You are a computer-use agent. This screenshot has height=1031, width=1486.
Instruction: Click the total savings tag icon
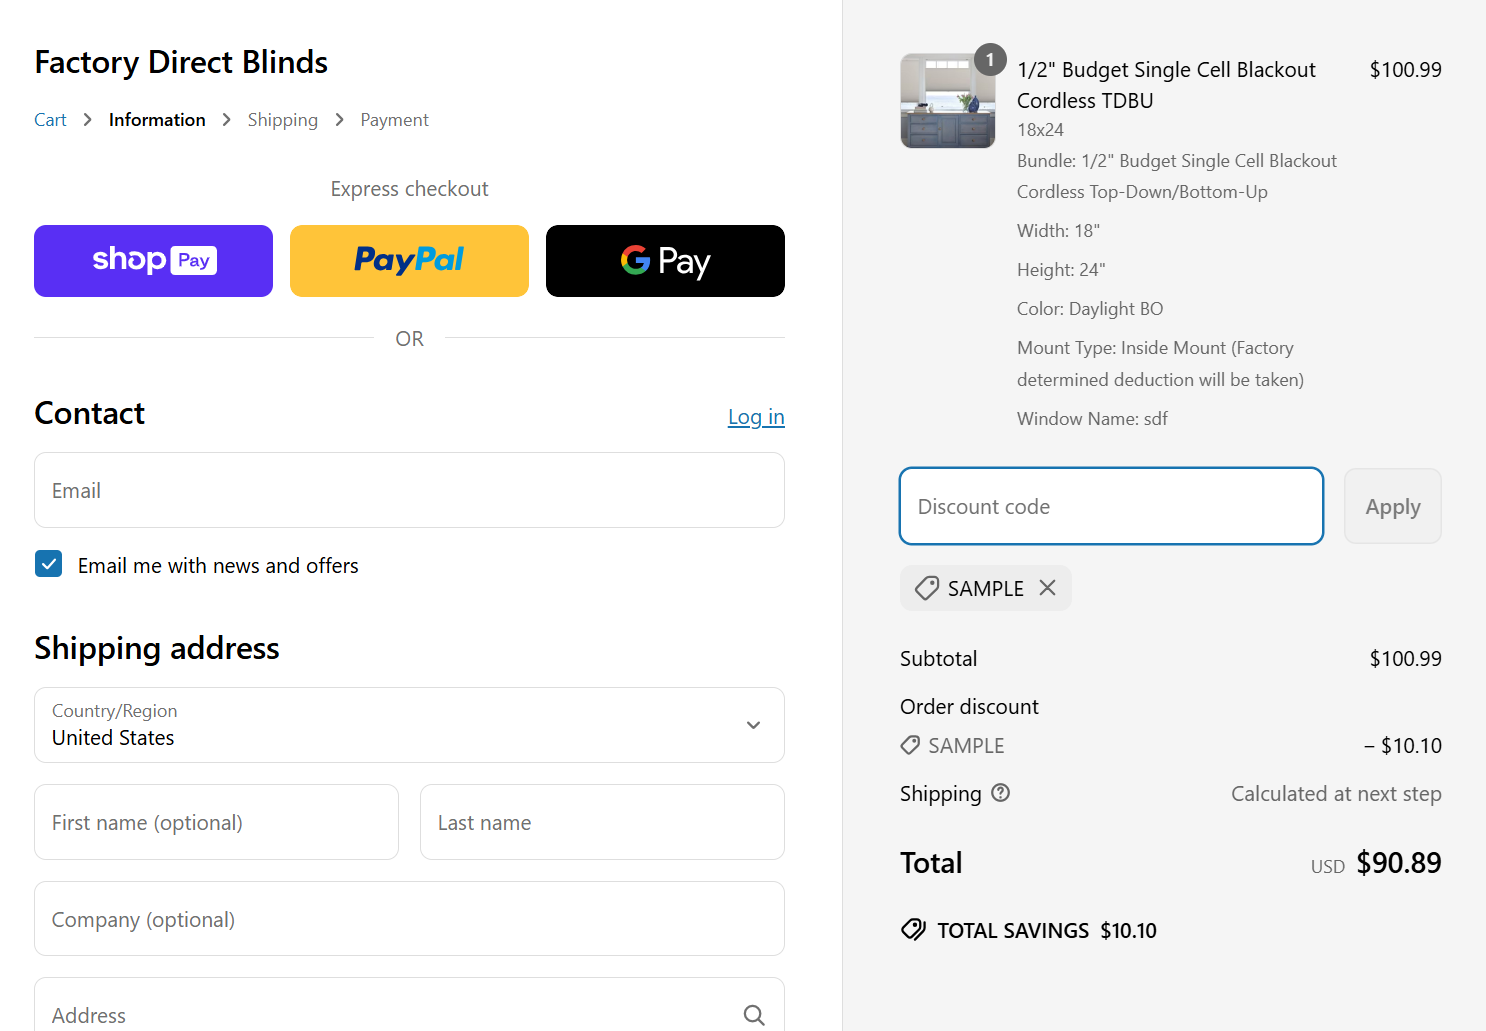coord(913,930)
